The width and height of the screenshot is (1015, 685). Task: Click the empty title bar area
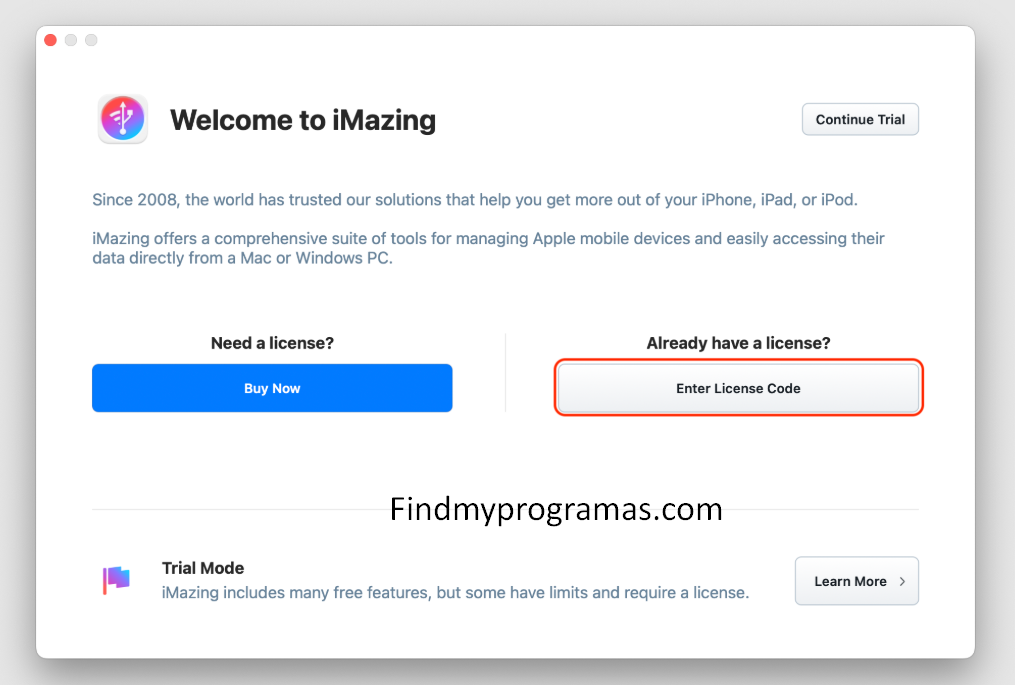[x=500, y=40]
